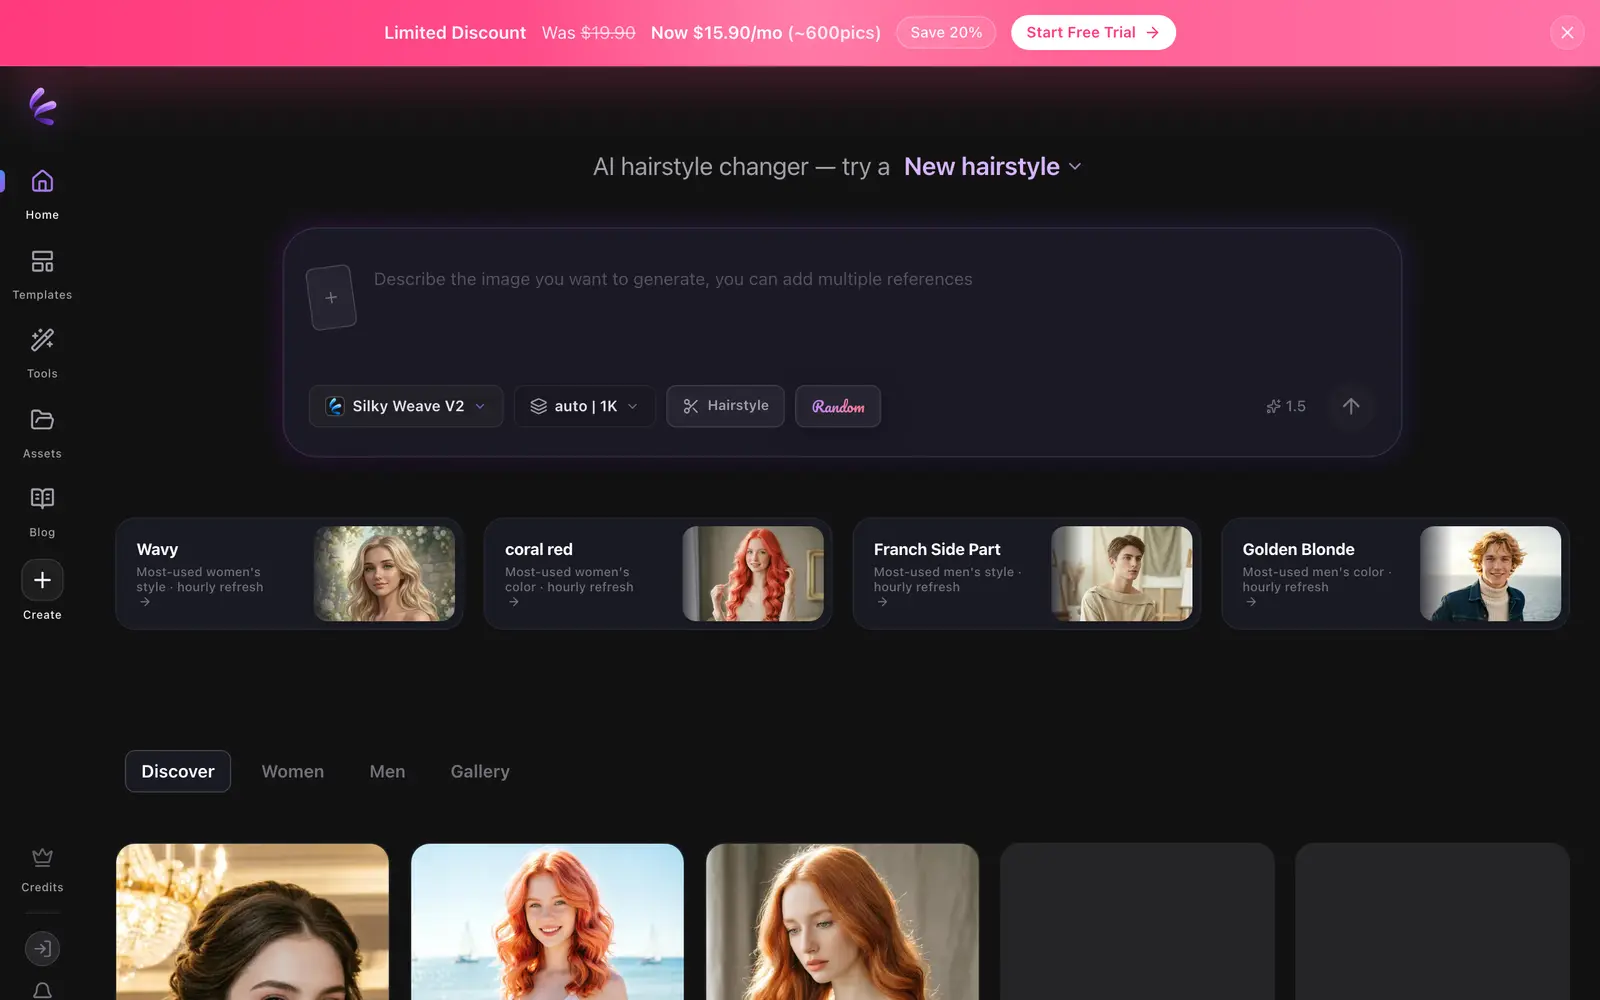Viewport: 1600px width, 1000px height.
Task: Click the 1.5 credits cost indicator
Action: [x=1286, y=406]
